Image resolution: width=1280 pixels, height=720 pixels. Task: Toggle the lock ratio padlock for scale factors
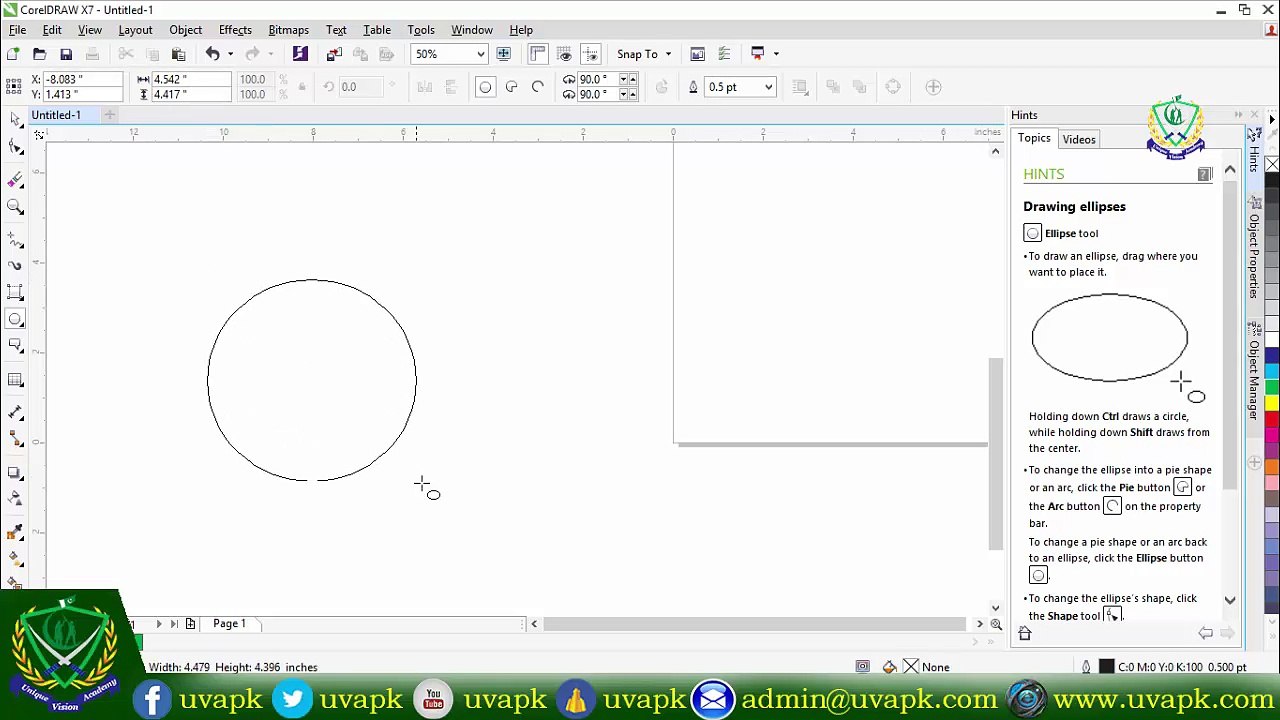point(302,87)
